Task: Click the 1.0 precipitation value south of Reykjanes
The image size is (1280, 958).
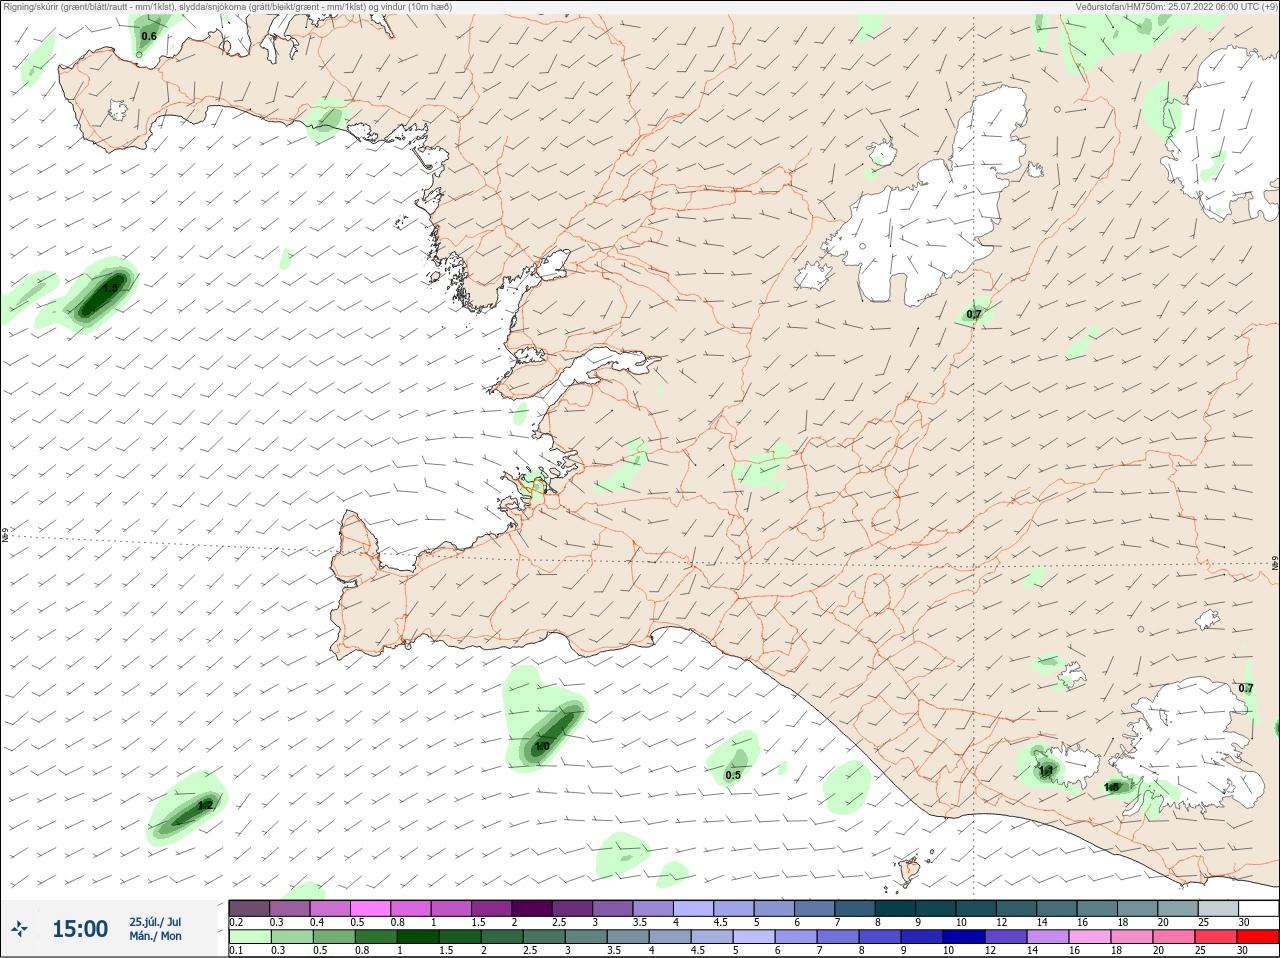Action: 542,746
